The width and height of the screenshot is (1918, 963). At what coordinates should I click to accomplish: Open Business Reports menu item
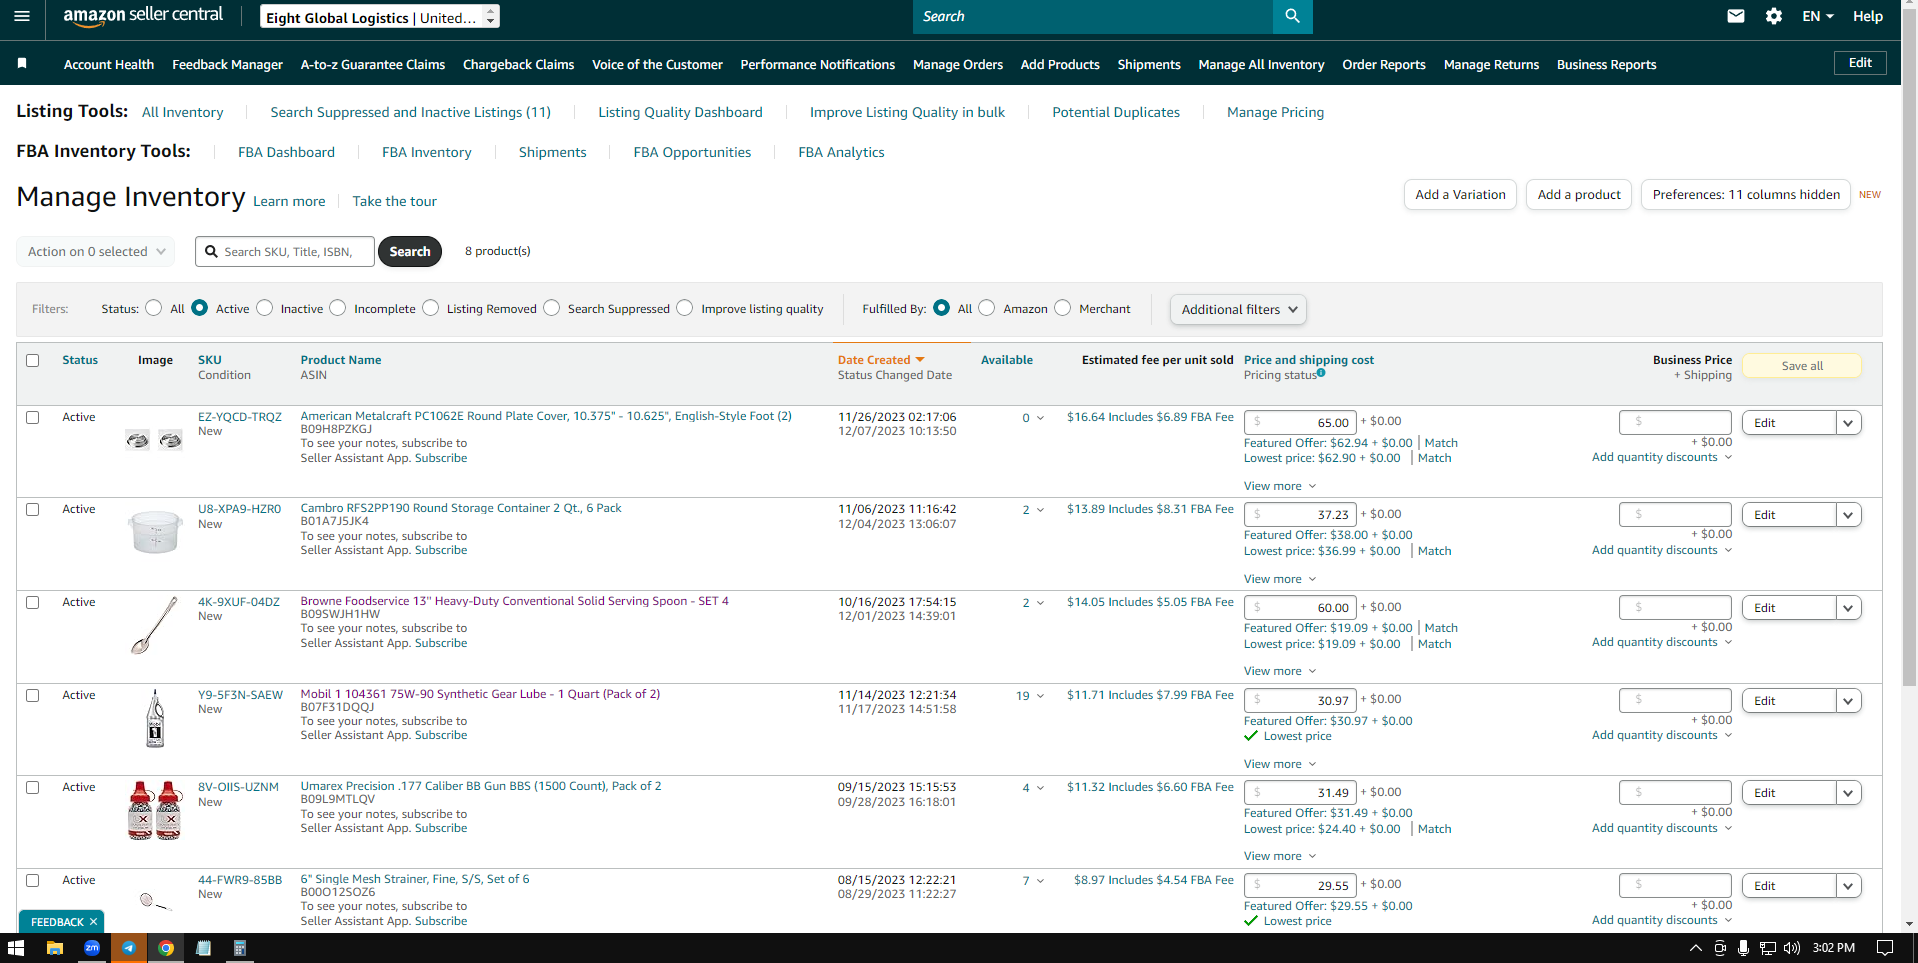pos(1606,64)
